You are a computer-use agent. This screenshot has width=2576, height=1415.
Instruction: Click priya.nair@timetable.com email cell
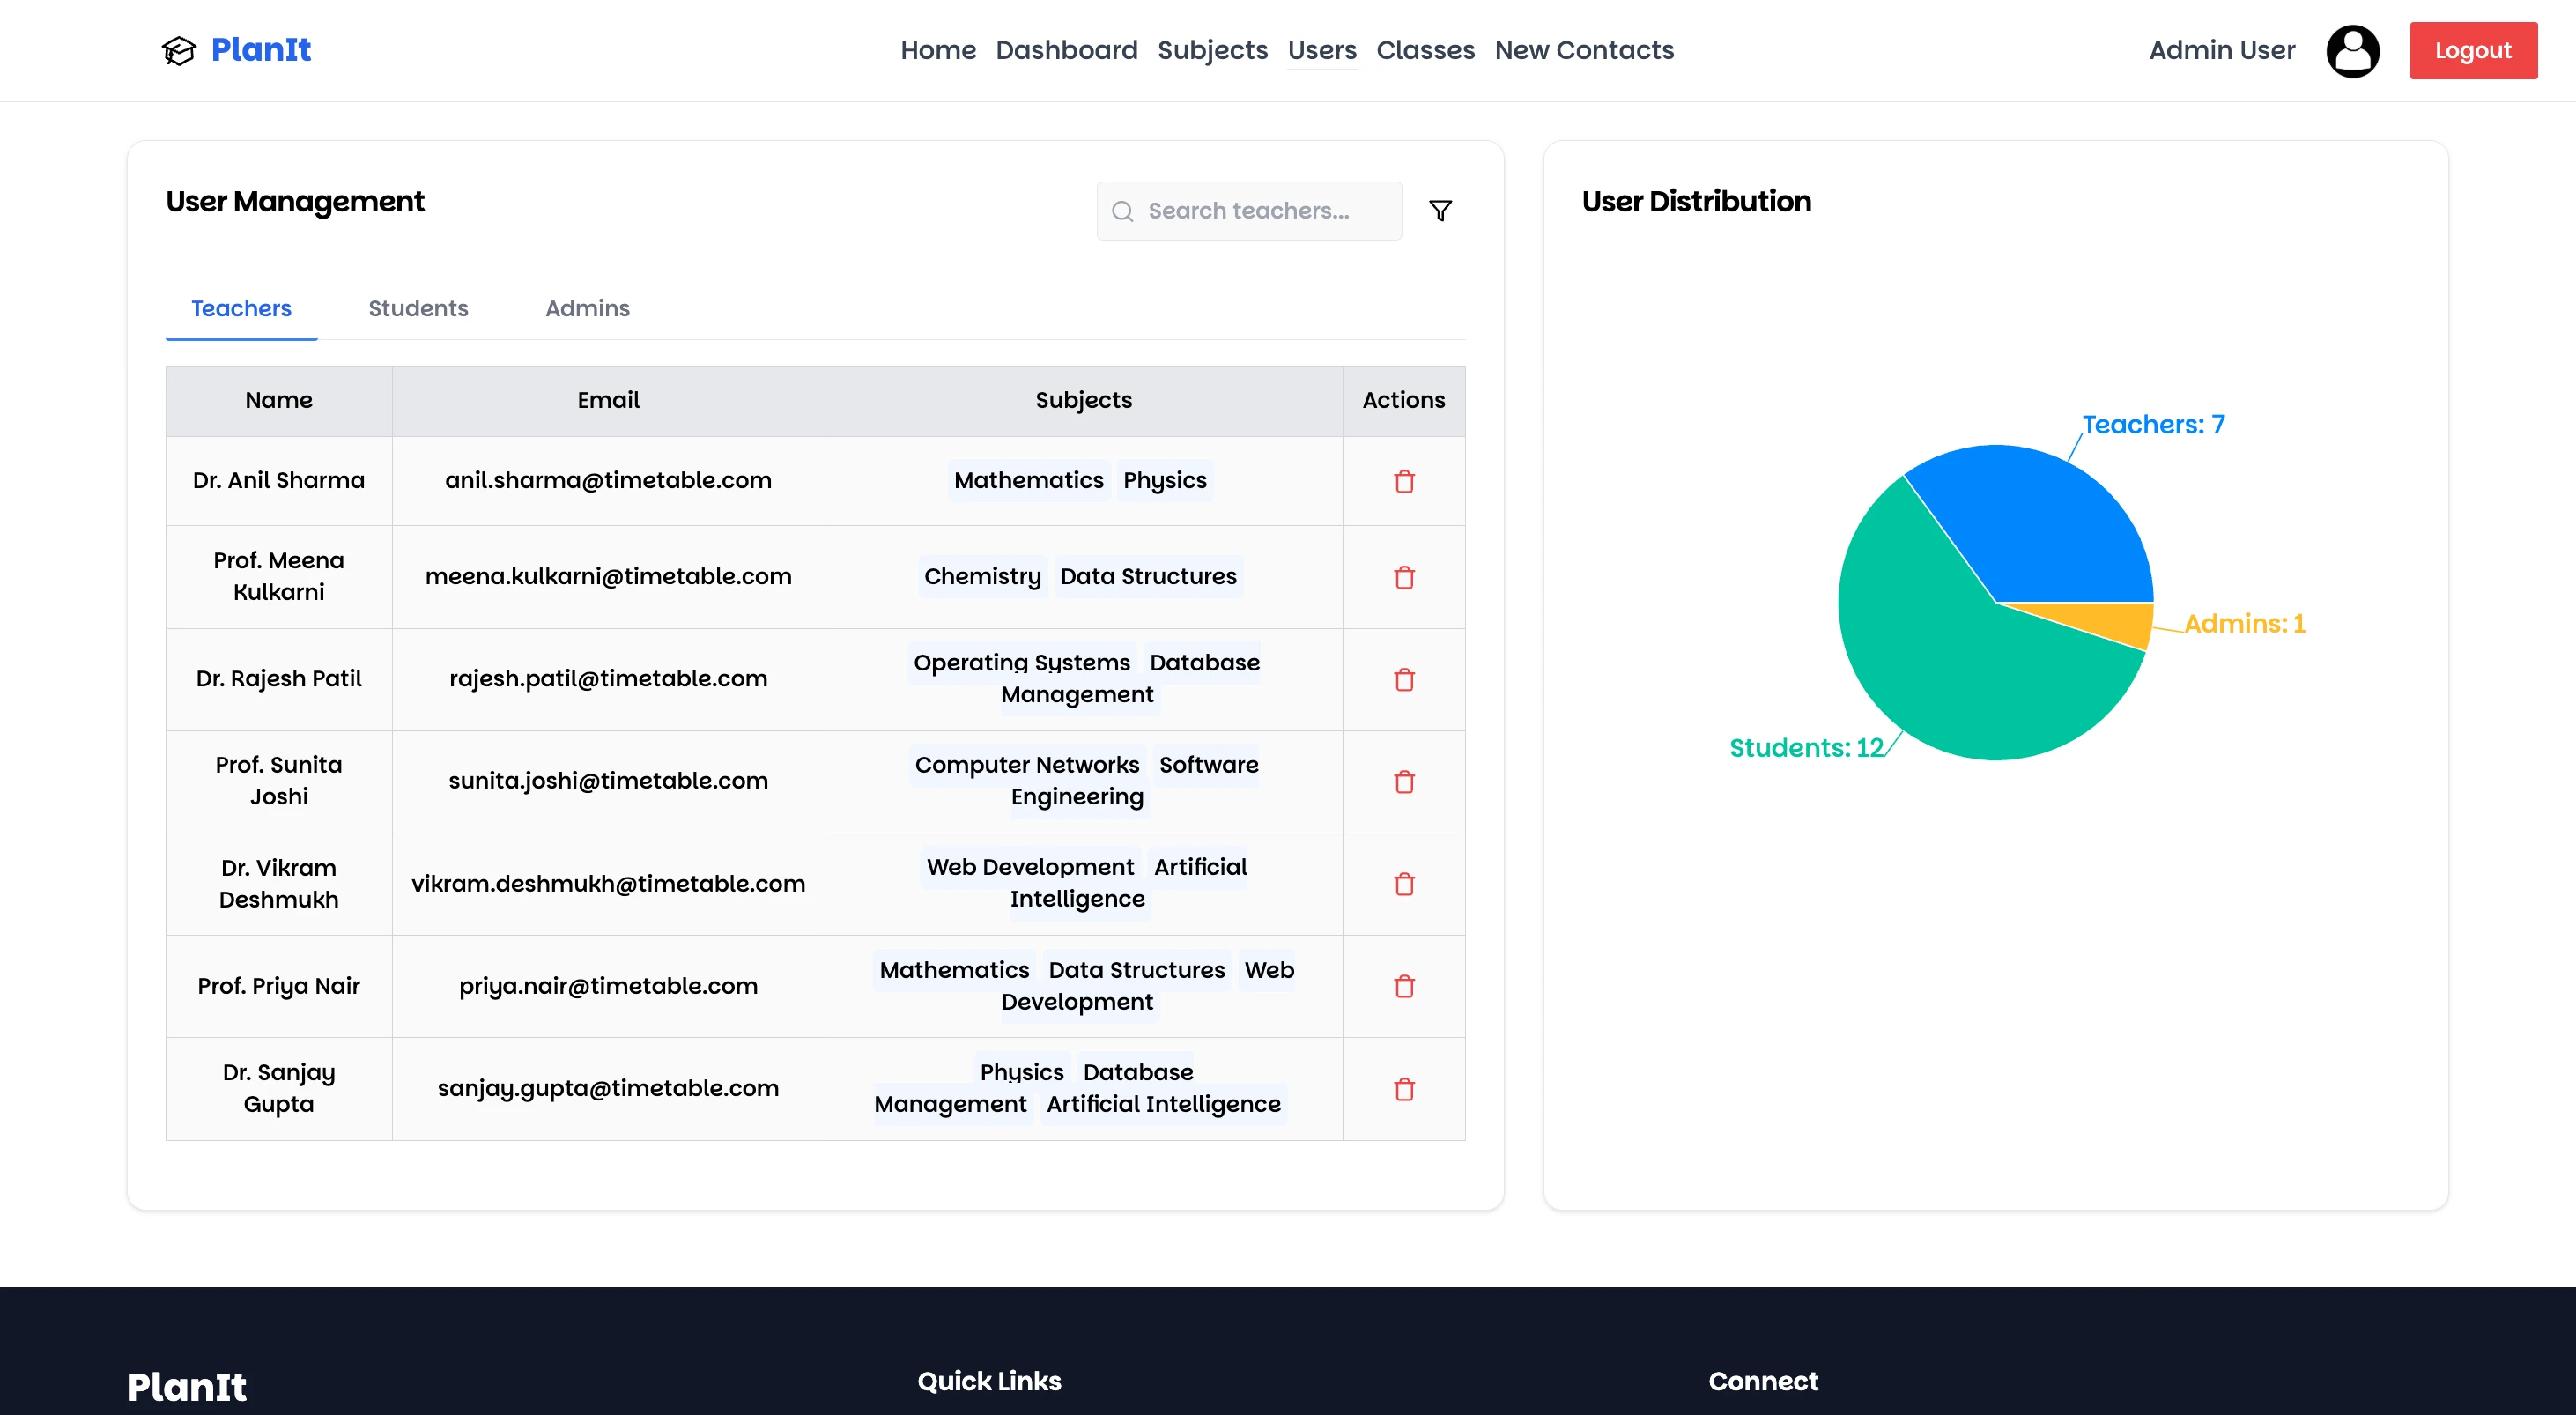(x=608, y=985)
